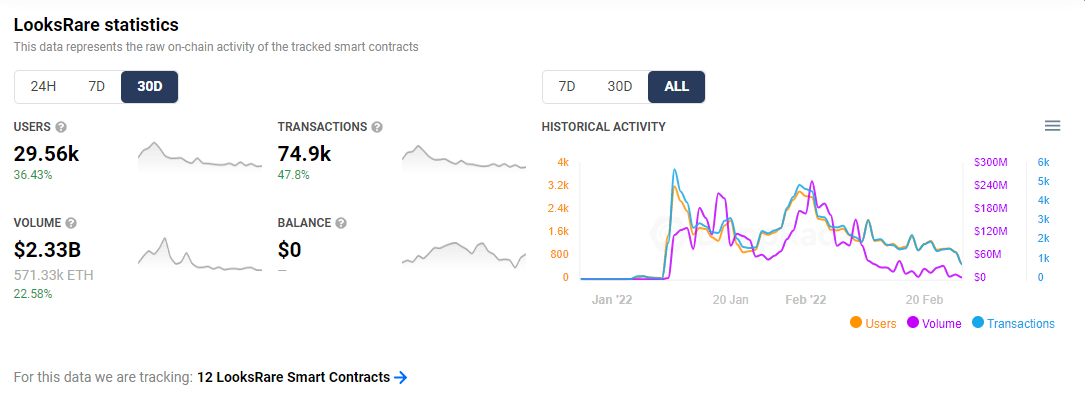The width and height of the screenshot is (1085, 402).
Task: Switch statistics to 7D period
Action: click(x=96, y=86)
